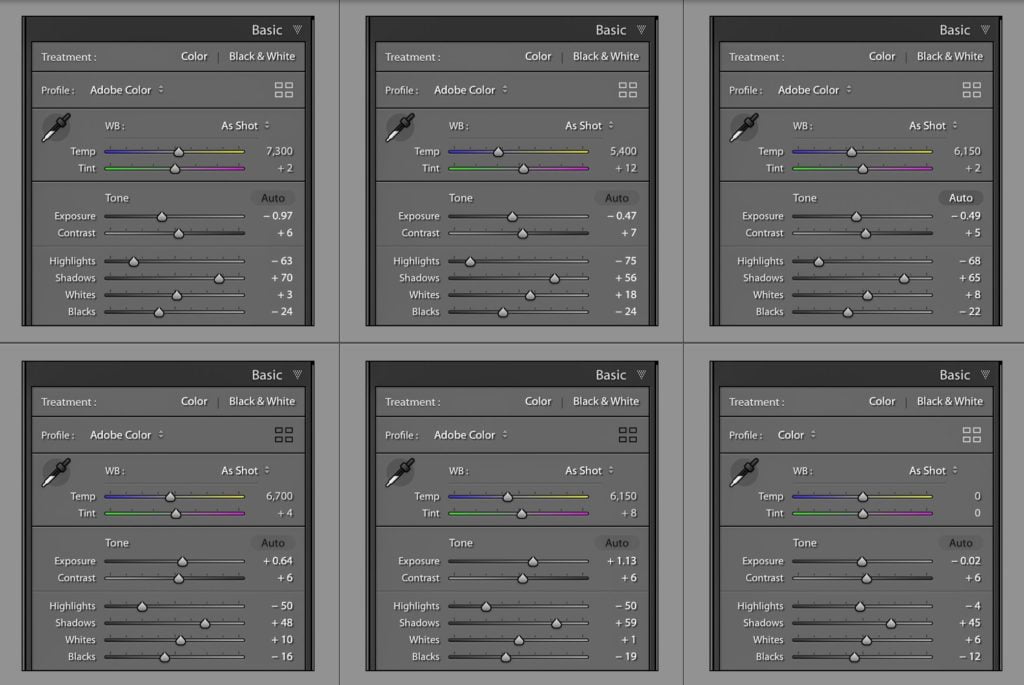
Task: Click Auto tone in the Exposure +1.13 panel
Action: [616, 543]
